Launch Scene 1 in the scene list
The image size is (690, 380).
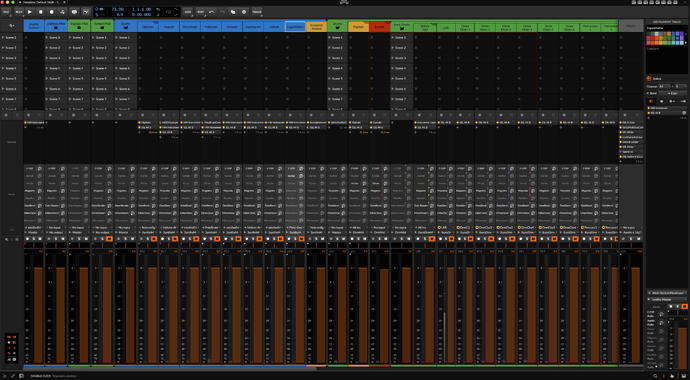pyautogui.click(x=11, y=37)
